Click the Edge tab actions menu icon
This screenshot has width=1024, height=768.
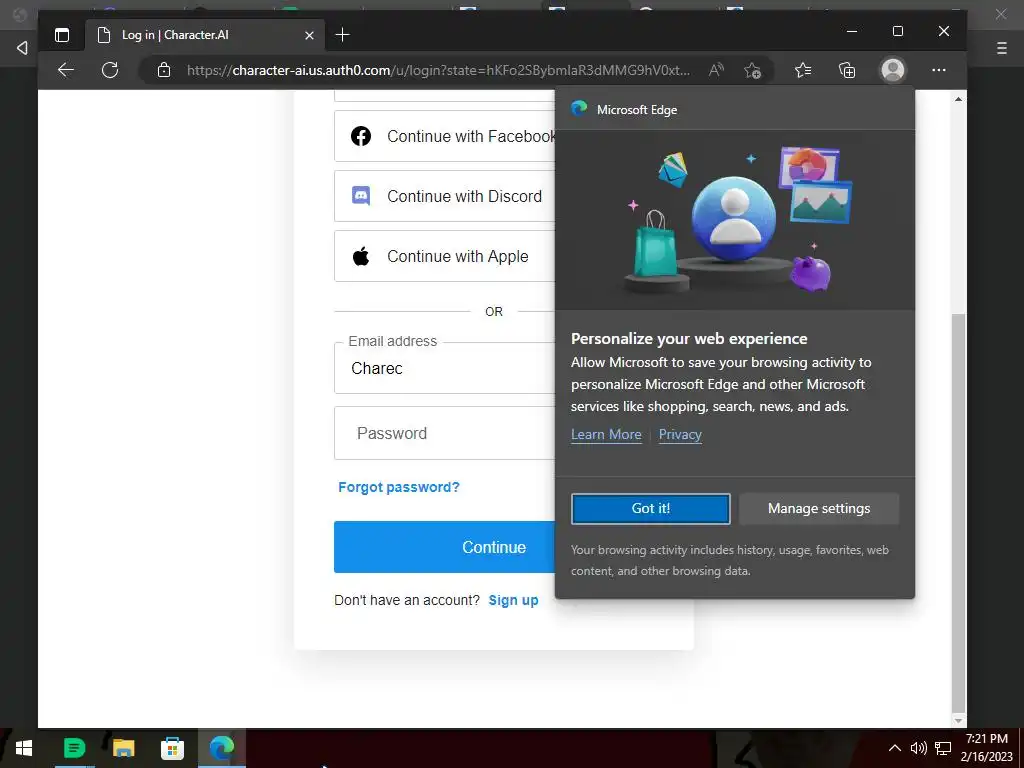tap(62, 35)
